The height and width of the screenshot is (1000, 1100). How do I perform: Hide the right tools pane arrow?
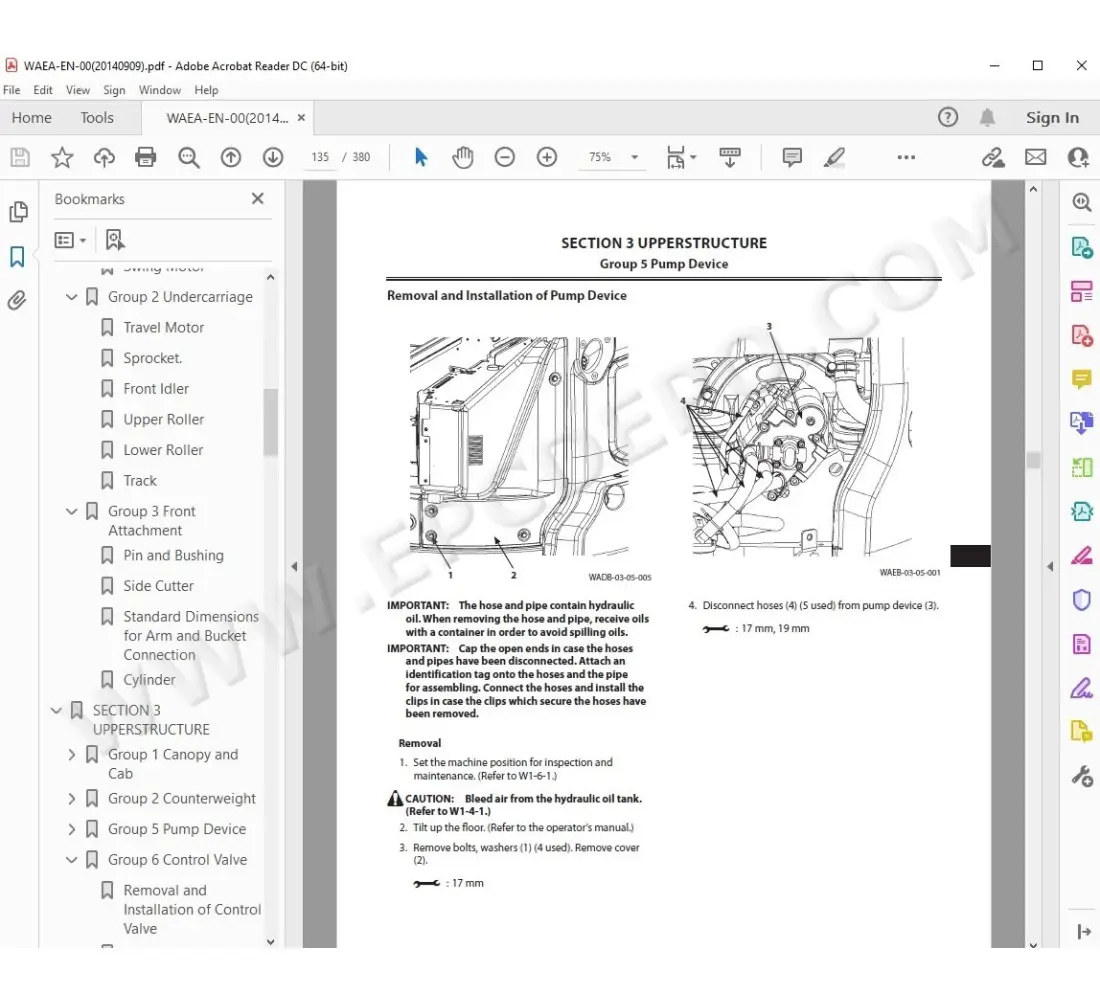(x=1050, y=567)
